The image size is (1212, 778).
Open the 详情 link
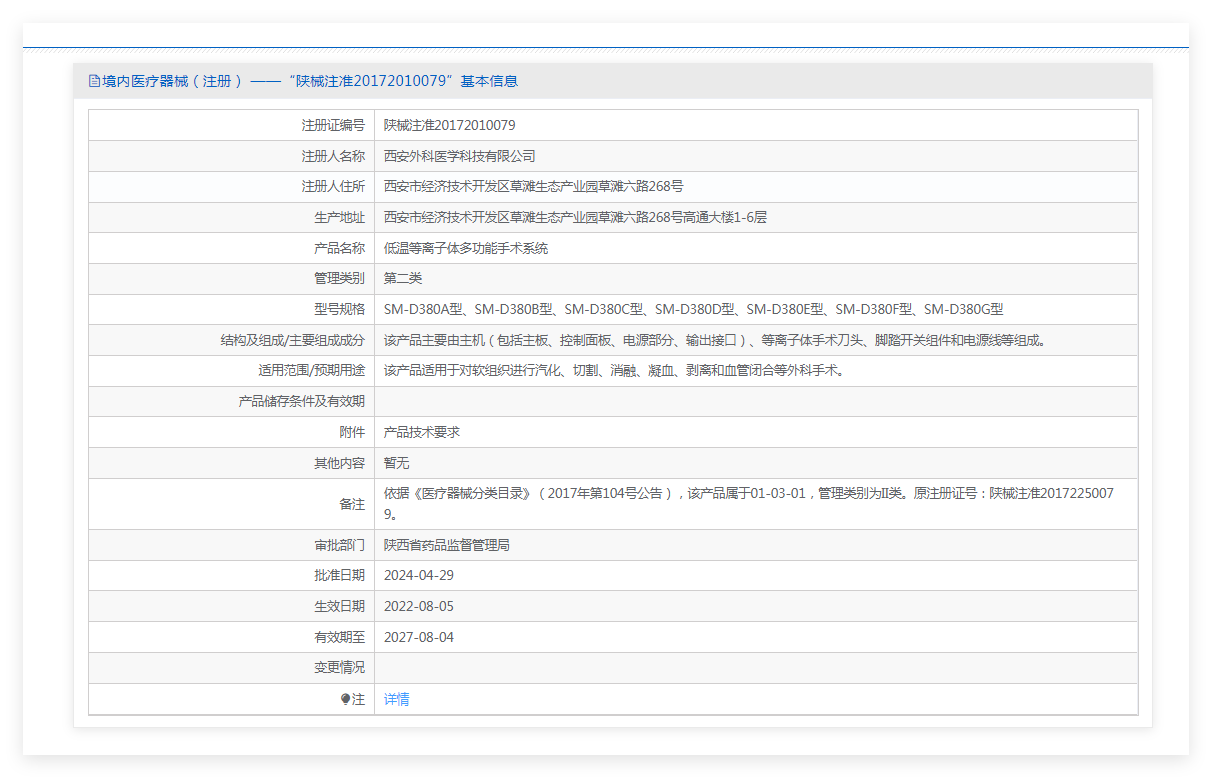tap(396, 700)
